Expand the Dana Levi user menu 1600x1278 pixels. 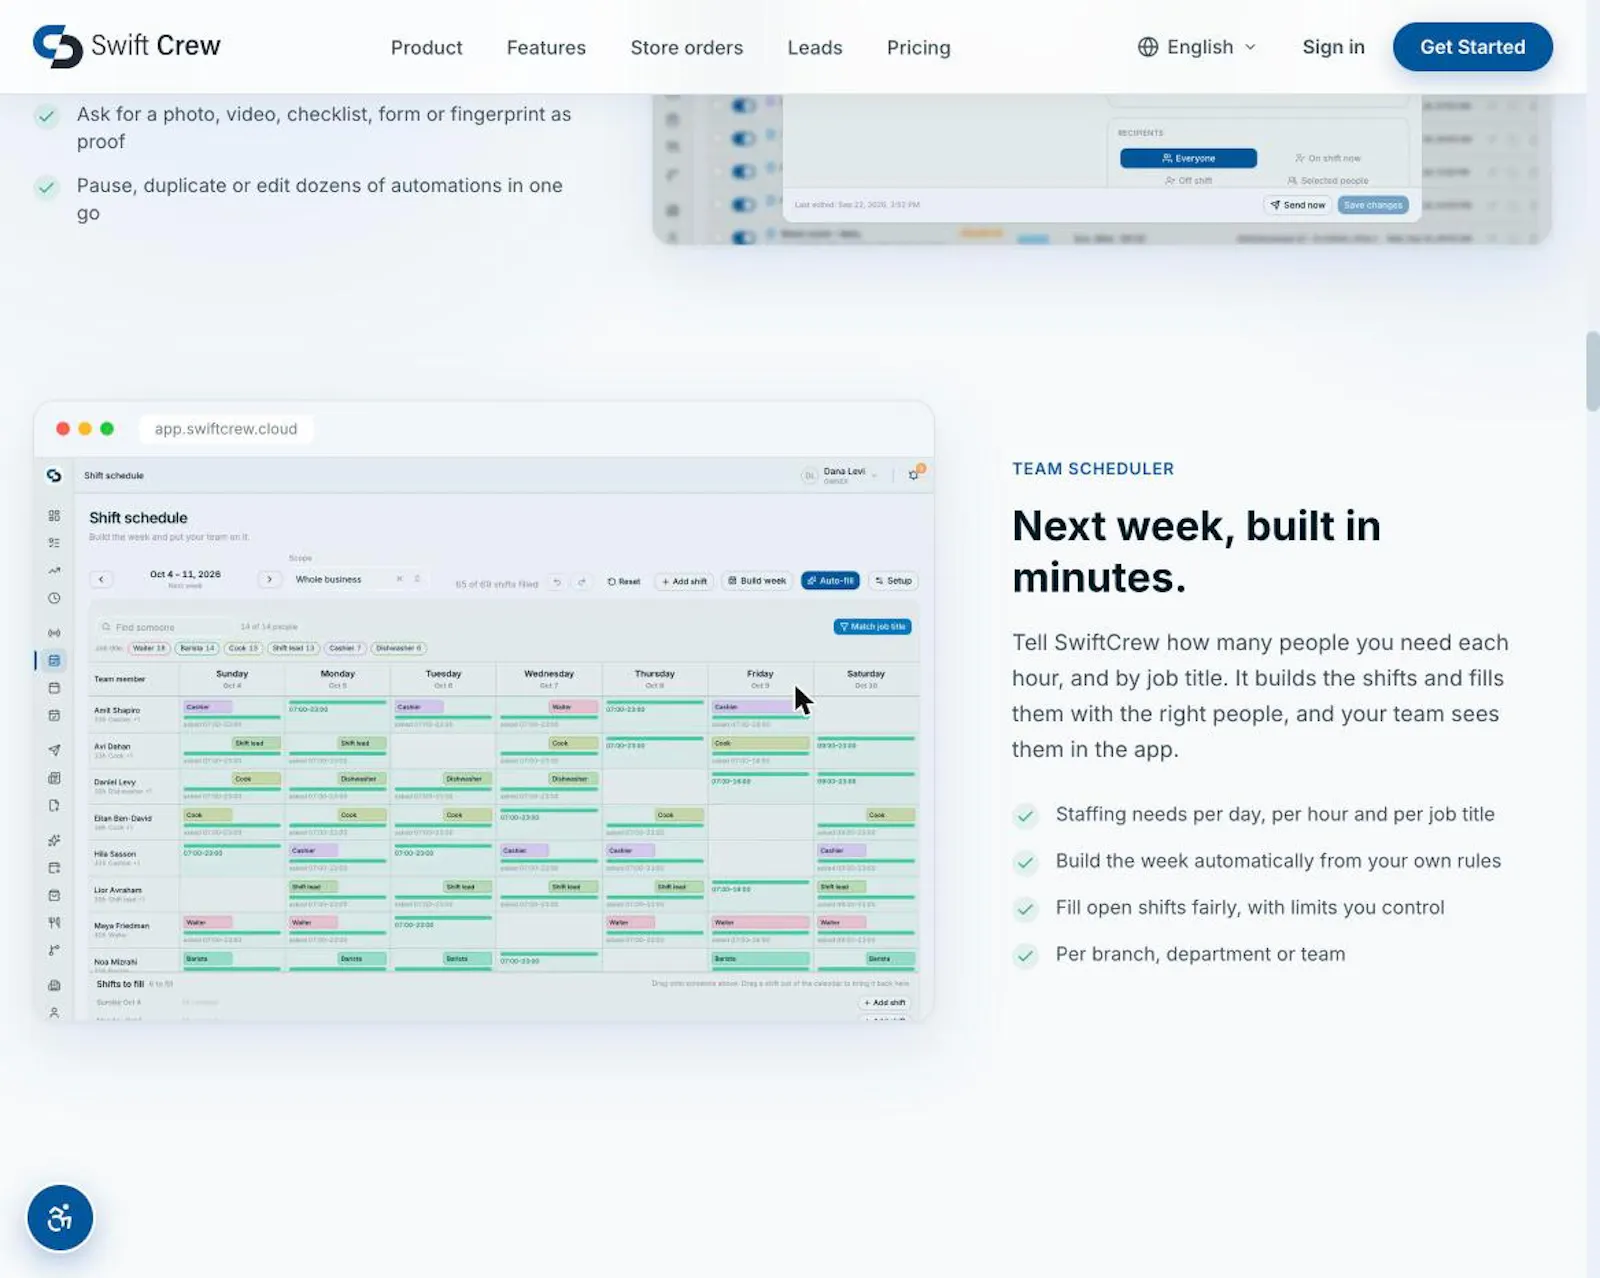click(x=840, y=475)
